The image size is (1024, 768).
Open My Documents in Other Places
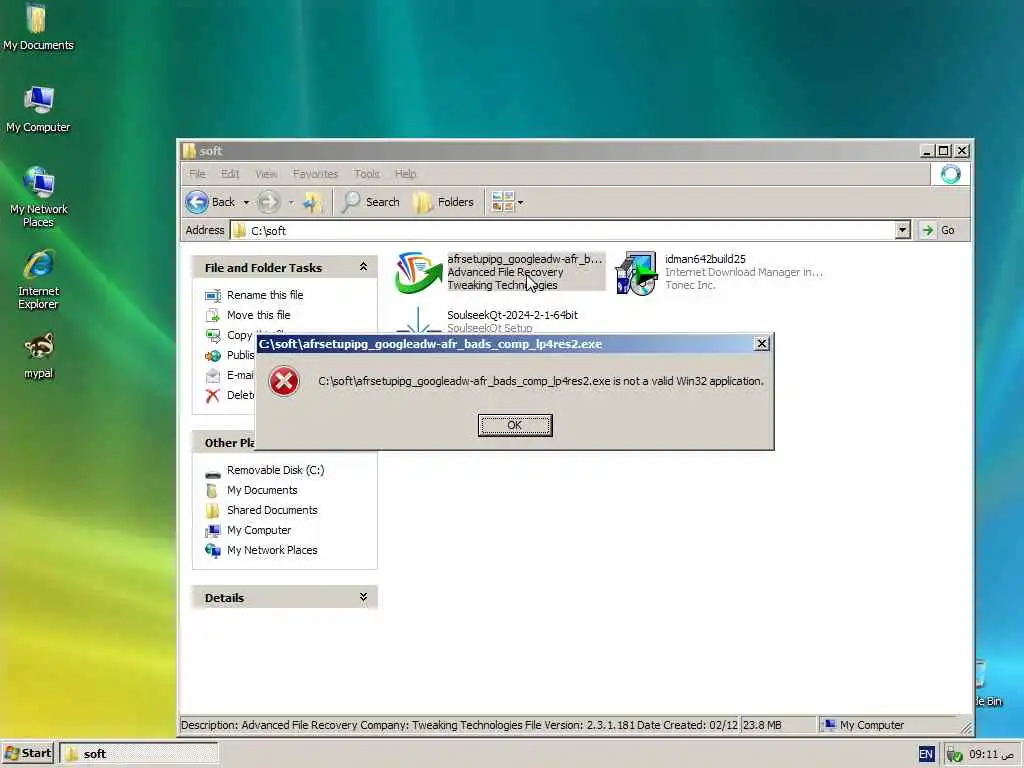pyautogui.click(x=262, y=490)
